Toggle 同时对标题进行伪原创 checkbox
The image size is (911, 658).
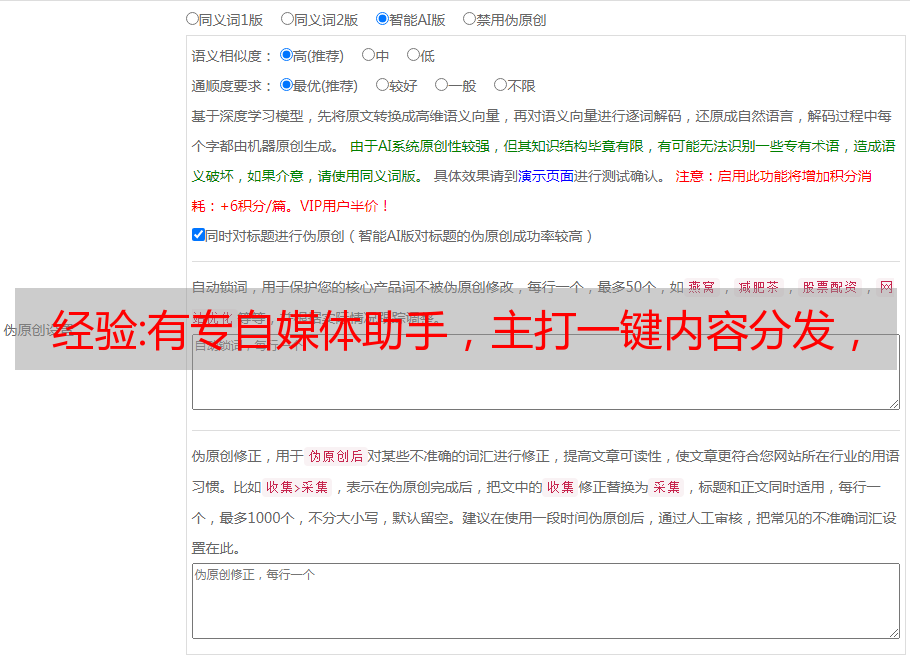tap(198, 235)
